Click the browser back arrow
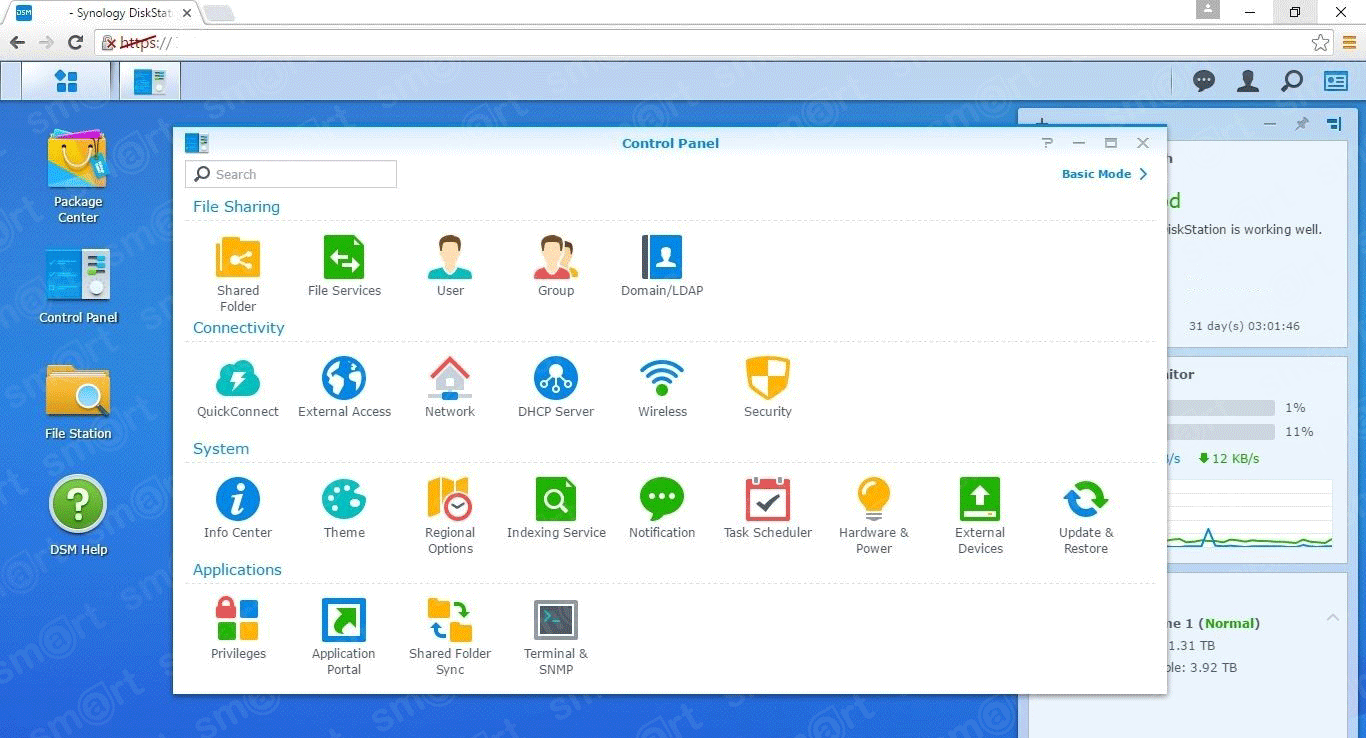This screenshot has width=1366, height=738. (17, 42)
